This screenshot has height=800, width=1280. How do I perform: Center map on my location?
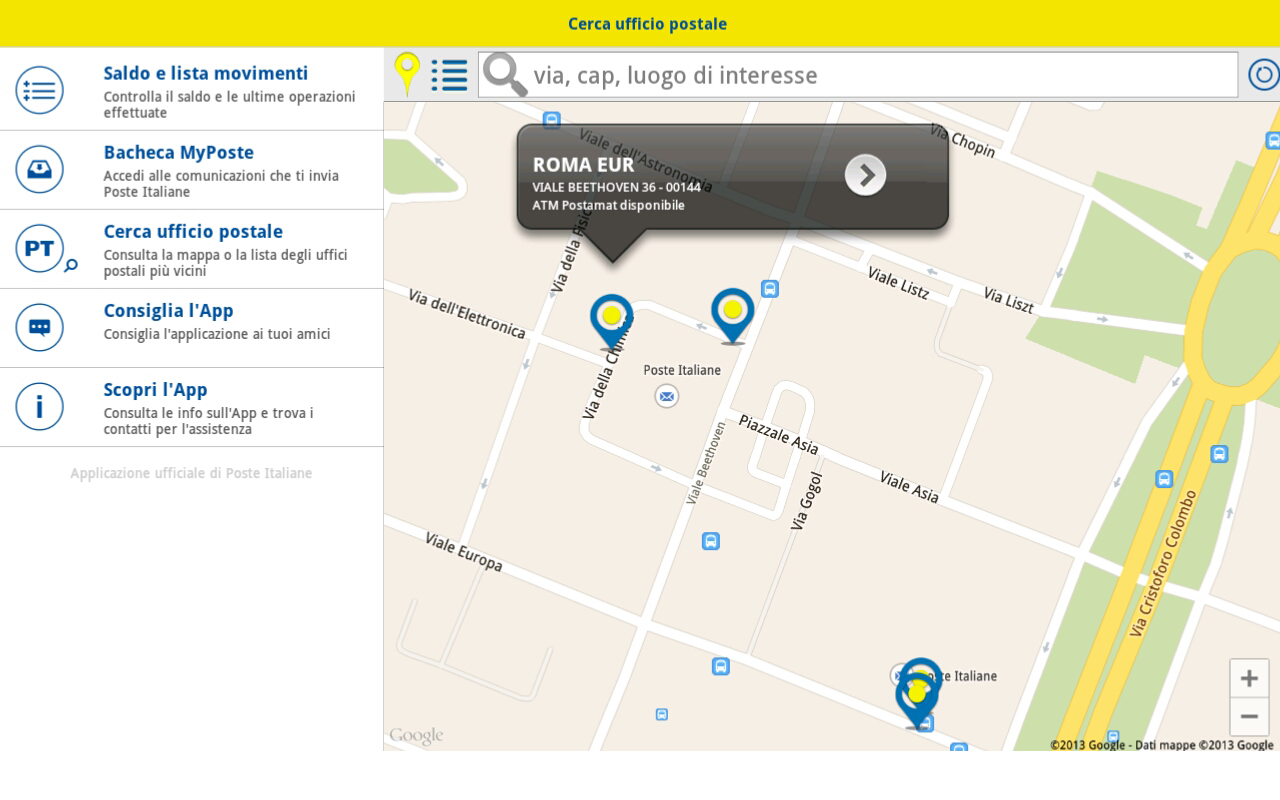1264,75
